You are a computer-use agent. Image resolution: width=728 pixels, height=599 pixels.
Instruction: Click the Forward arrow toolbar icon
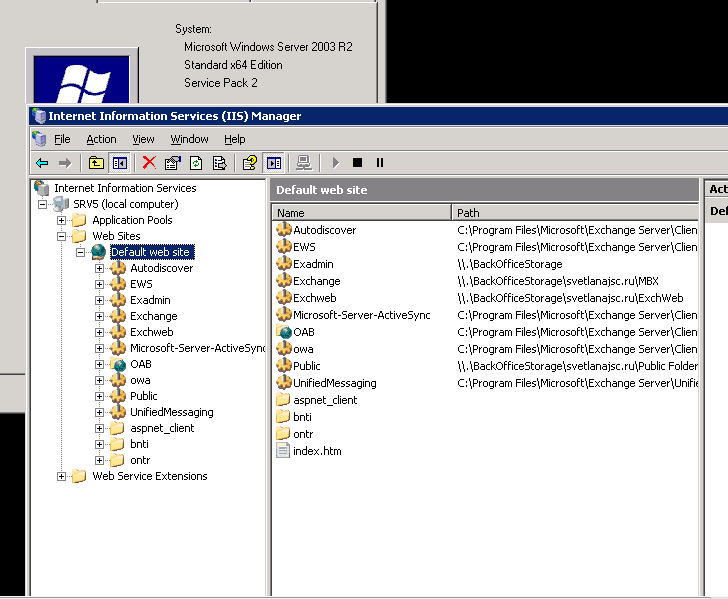tap(65, 163)
